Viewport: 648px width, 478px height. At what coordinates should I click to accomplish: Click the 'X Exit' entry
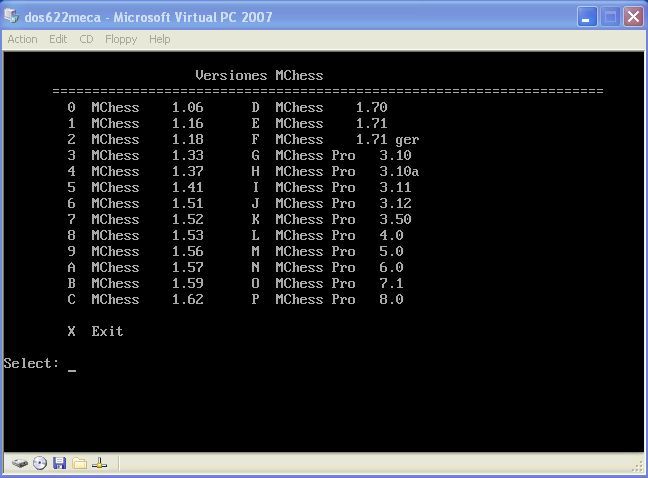[95, 331]
